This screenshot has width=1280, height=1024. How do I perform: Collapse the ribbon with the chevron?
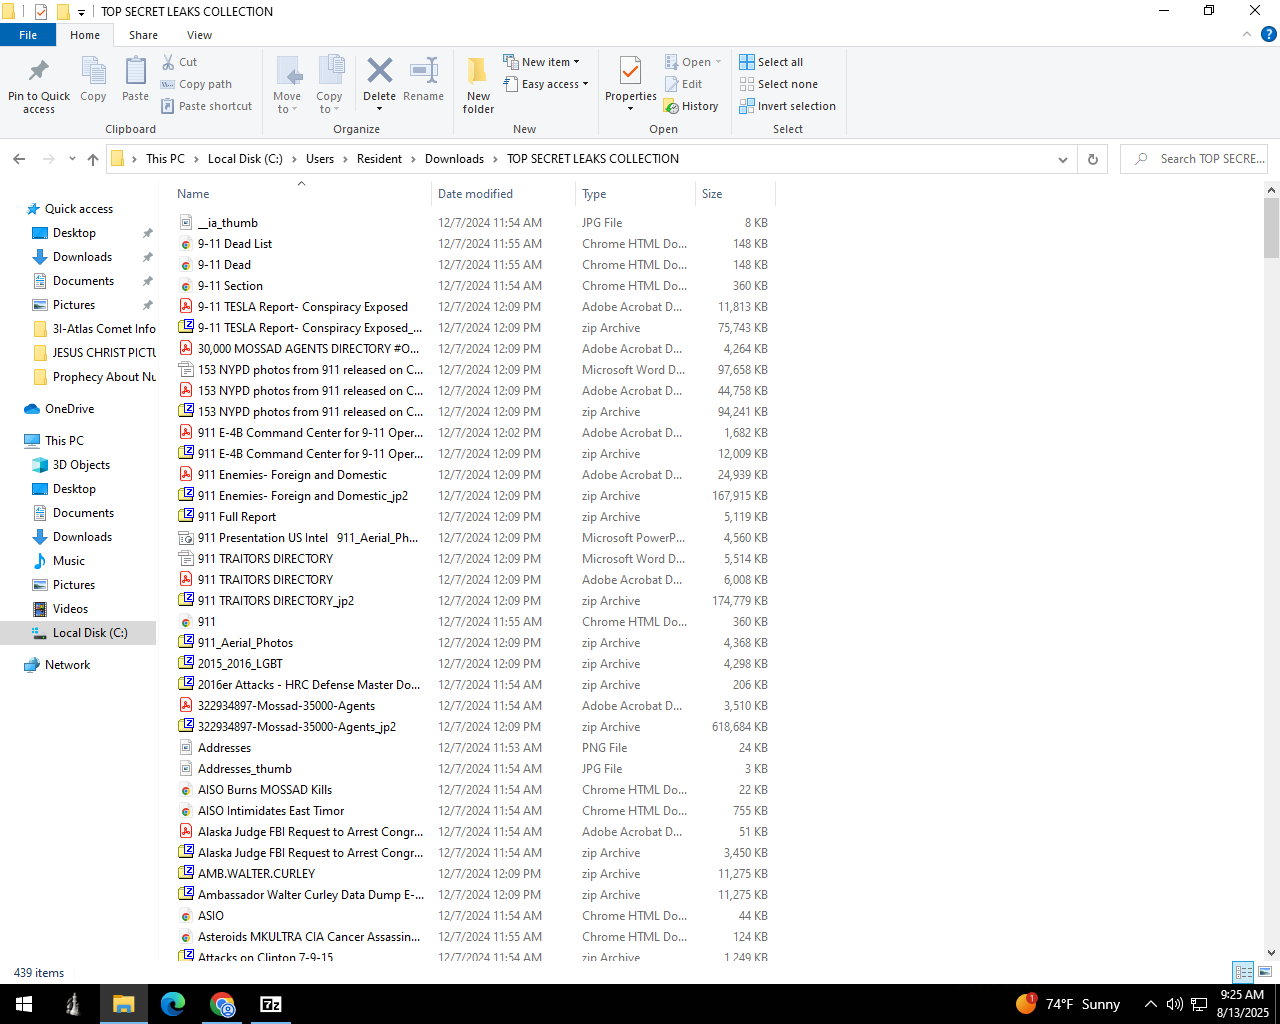click(x=1246, y=34)
